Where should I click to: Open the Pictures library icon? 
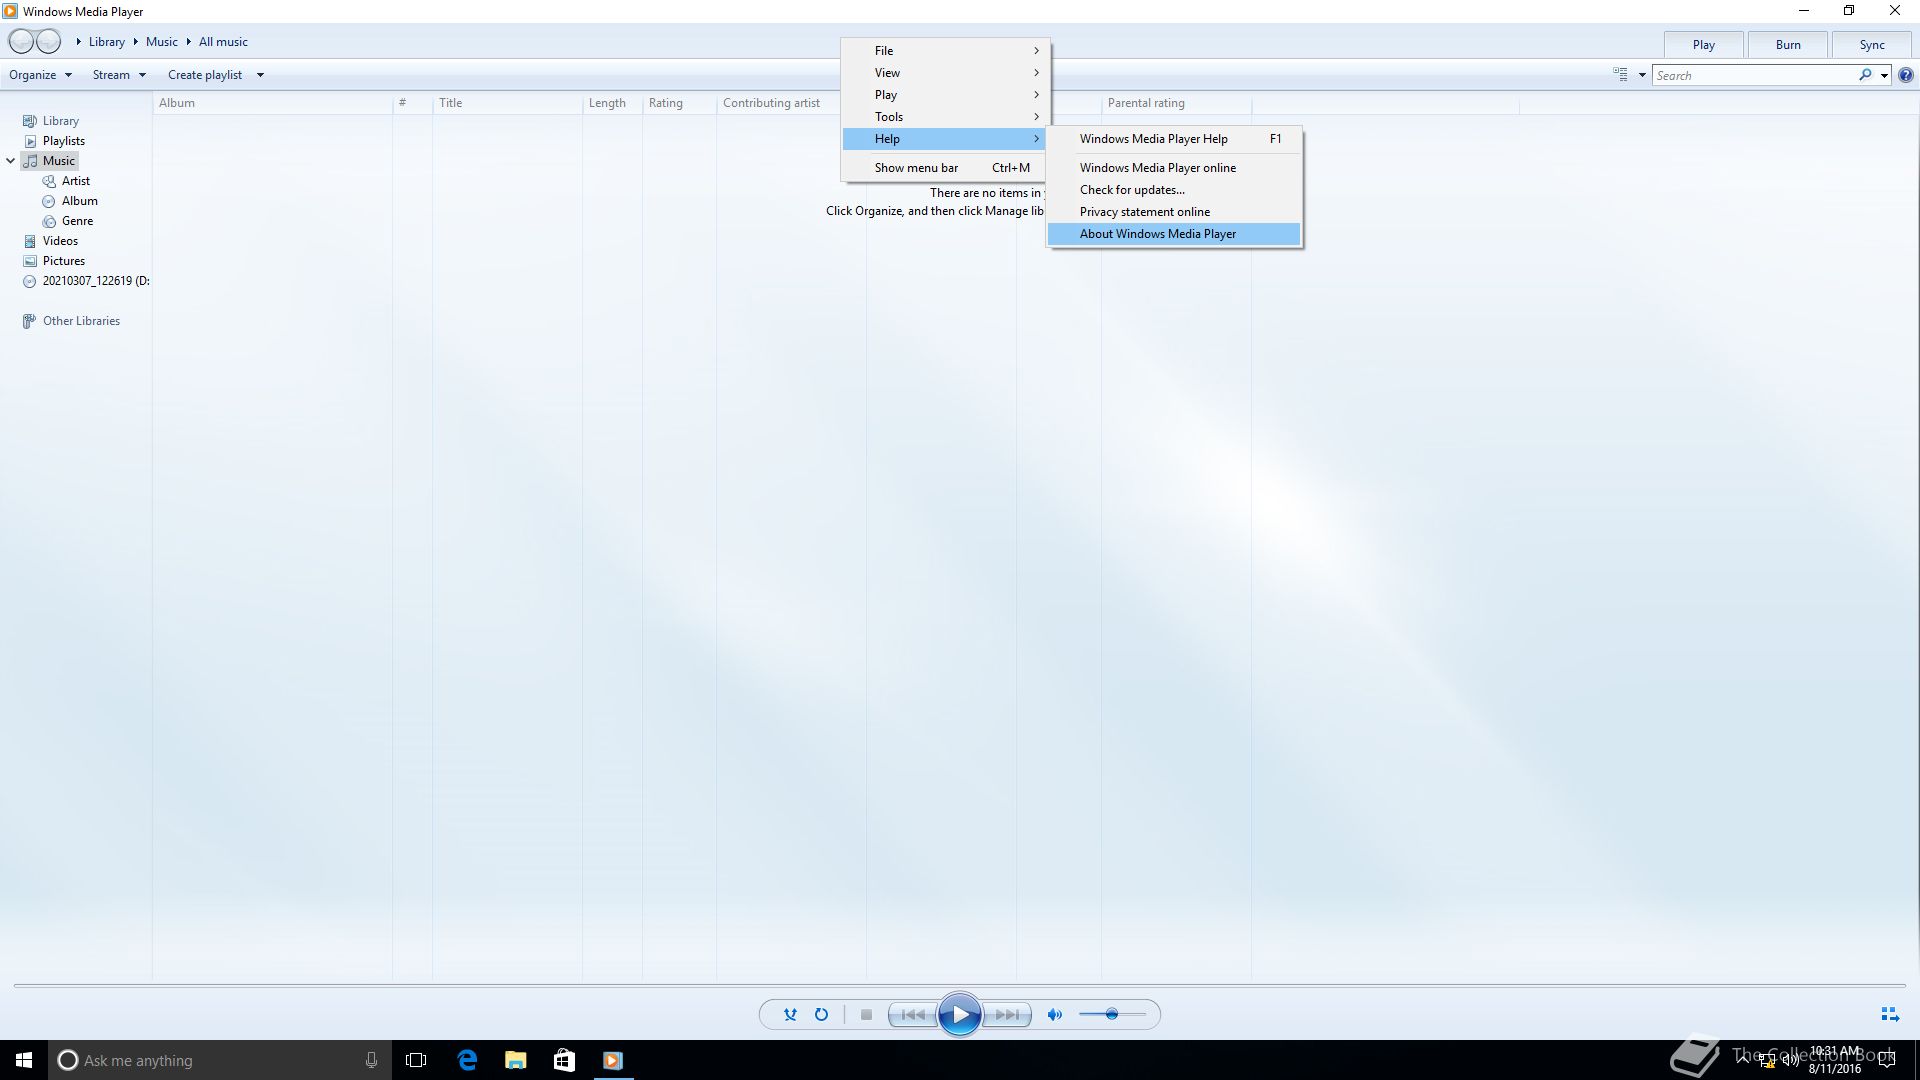30,261
